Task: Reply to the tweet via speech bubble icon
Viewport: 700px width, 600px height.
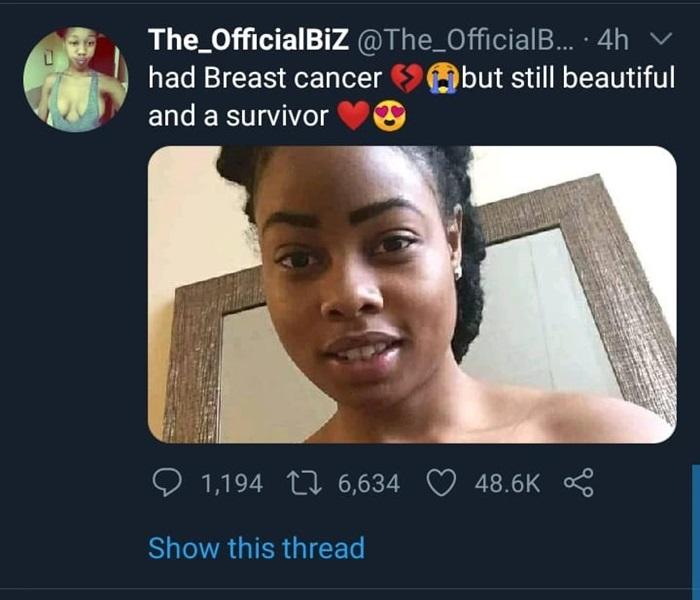Action: pyautogui.click(x=165, y=484)
